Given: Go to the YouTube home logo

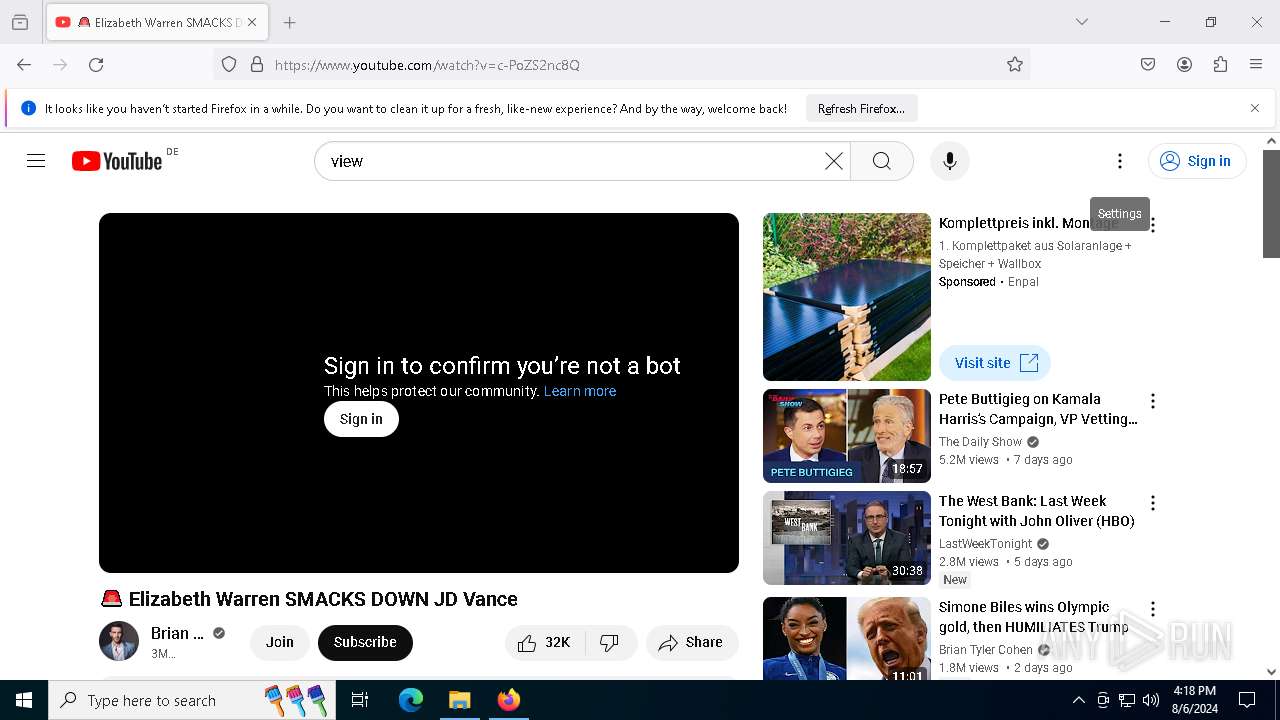Looking at the screenshot, I should [x=117, y=161].
